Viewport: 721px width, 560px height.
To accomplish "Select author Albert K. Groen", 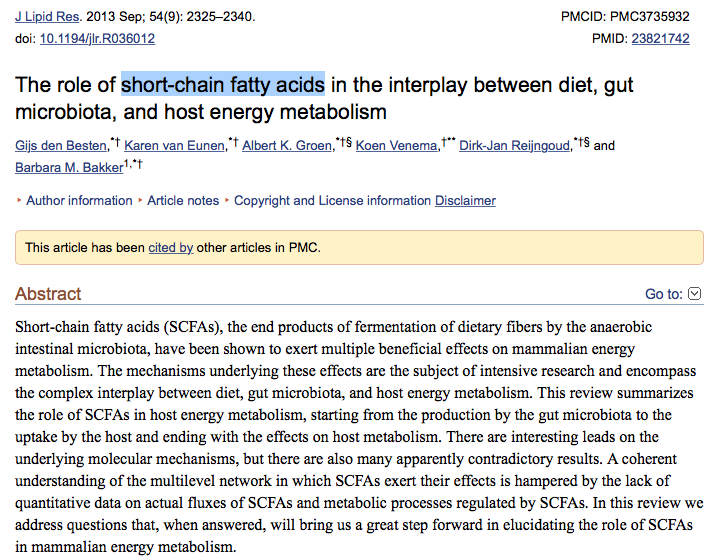I will 287,146.
